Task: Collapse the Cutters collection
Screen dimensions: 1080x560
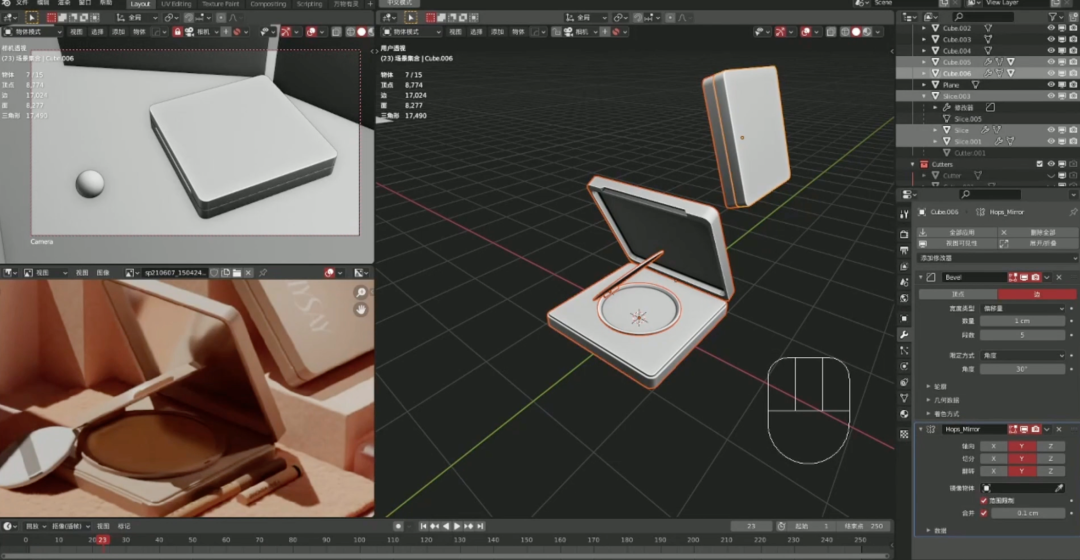Action: [913, 164]
